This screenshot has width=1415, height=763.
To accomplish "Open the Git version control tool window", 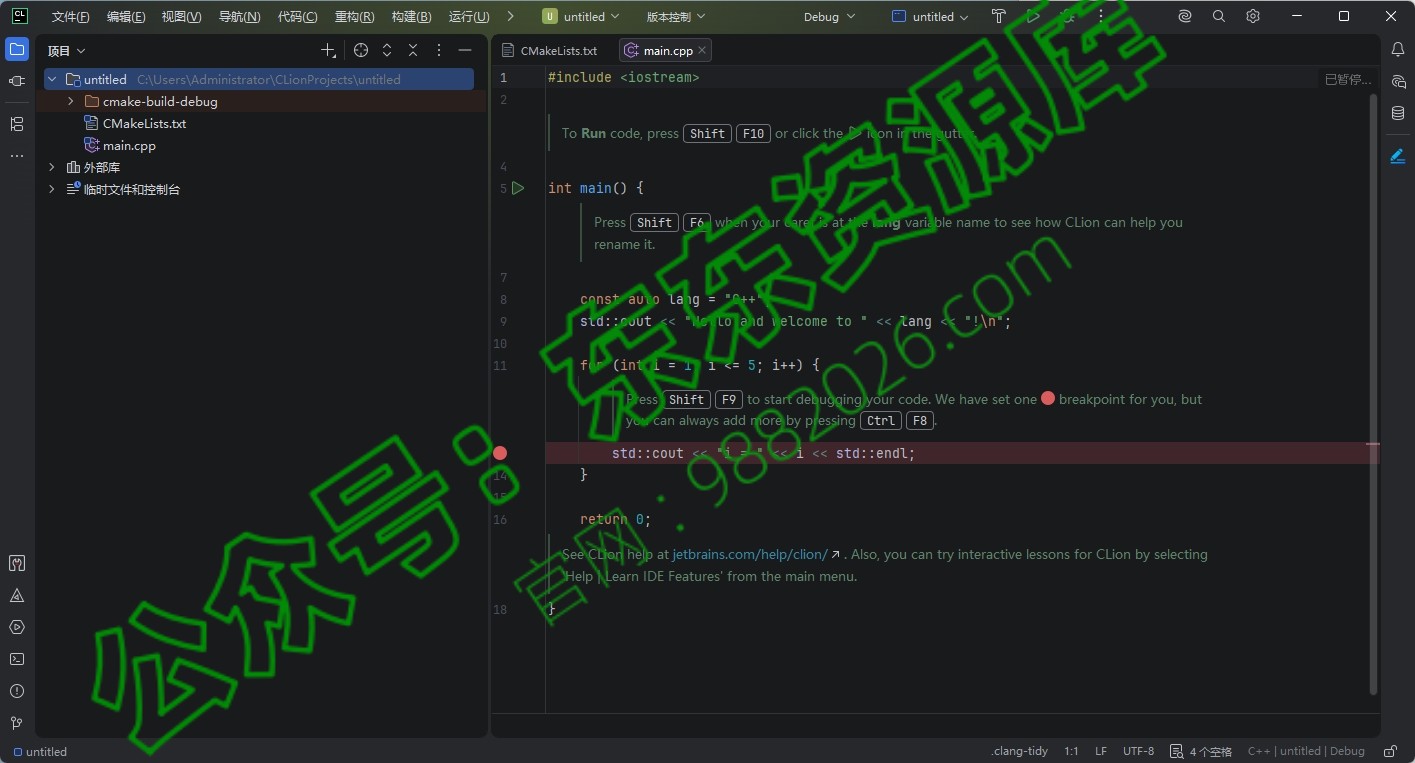I will point(16,723).
